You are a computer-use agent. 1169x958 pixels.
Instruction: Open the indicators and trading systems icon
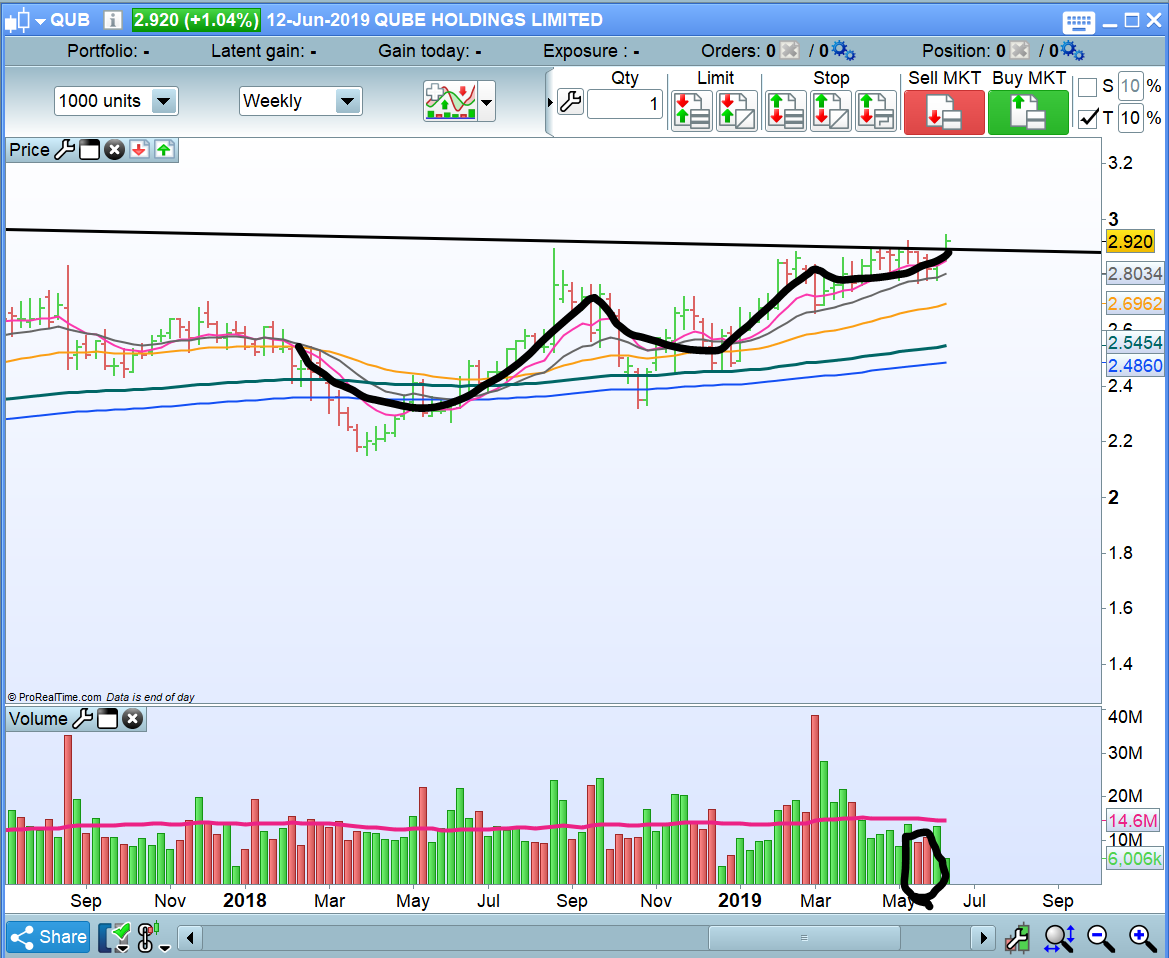click(x=450, y=101)
